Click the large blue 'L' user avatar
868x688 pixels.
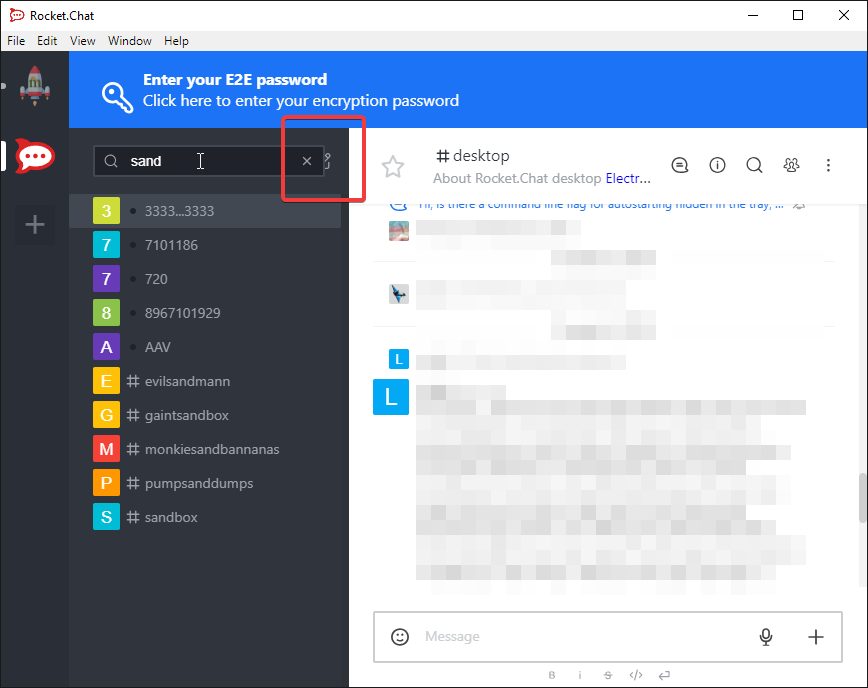pos(391,397)
